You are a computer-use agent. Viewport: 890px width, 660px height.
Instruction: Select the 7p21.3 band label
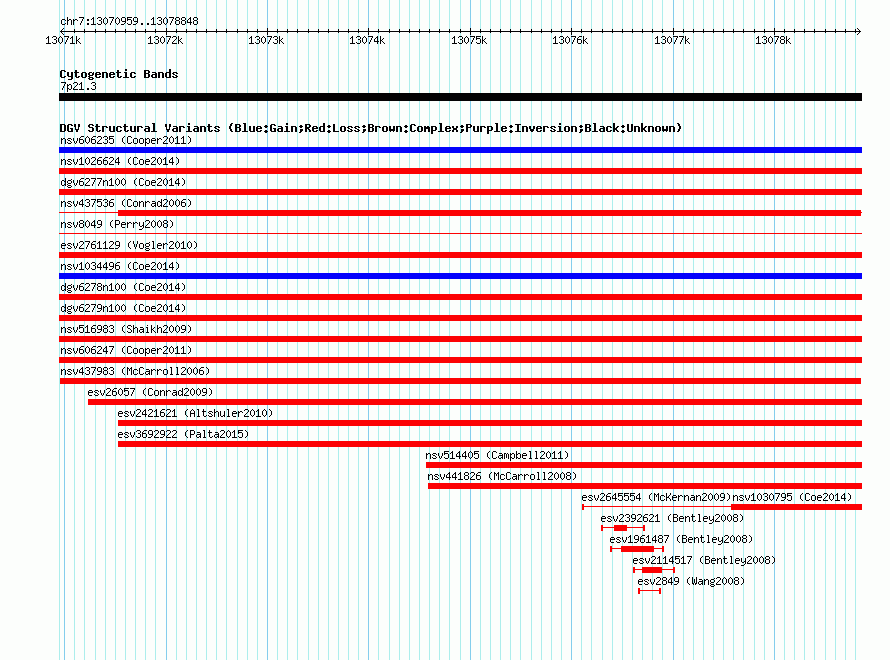click(78, 86)
